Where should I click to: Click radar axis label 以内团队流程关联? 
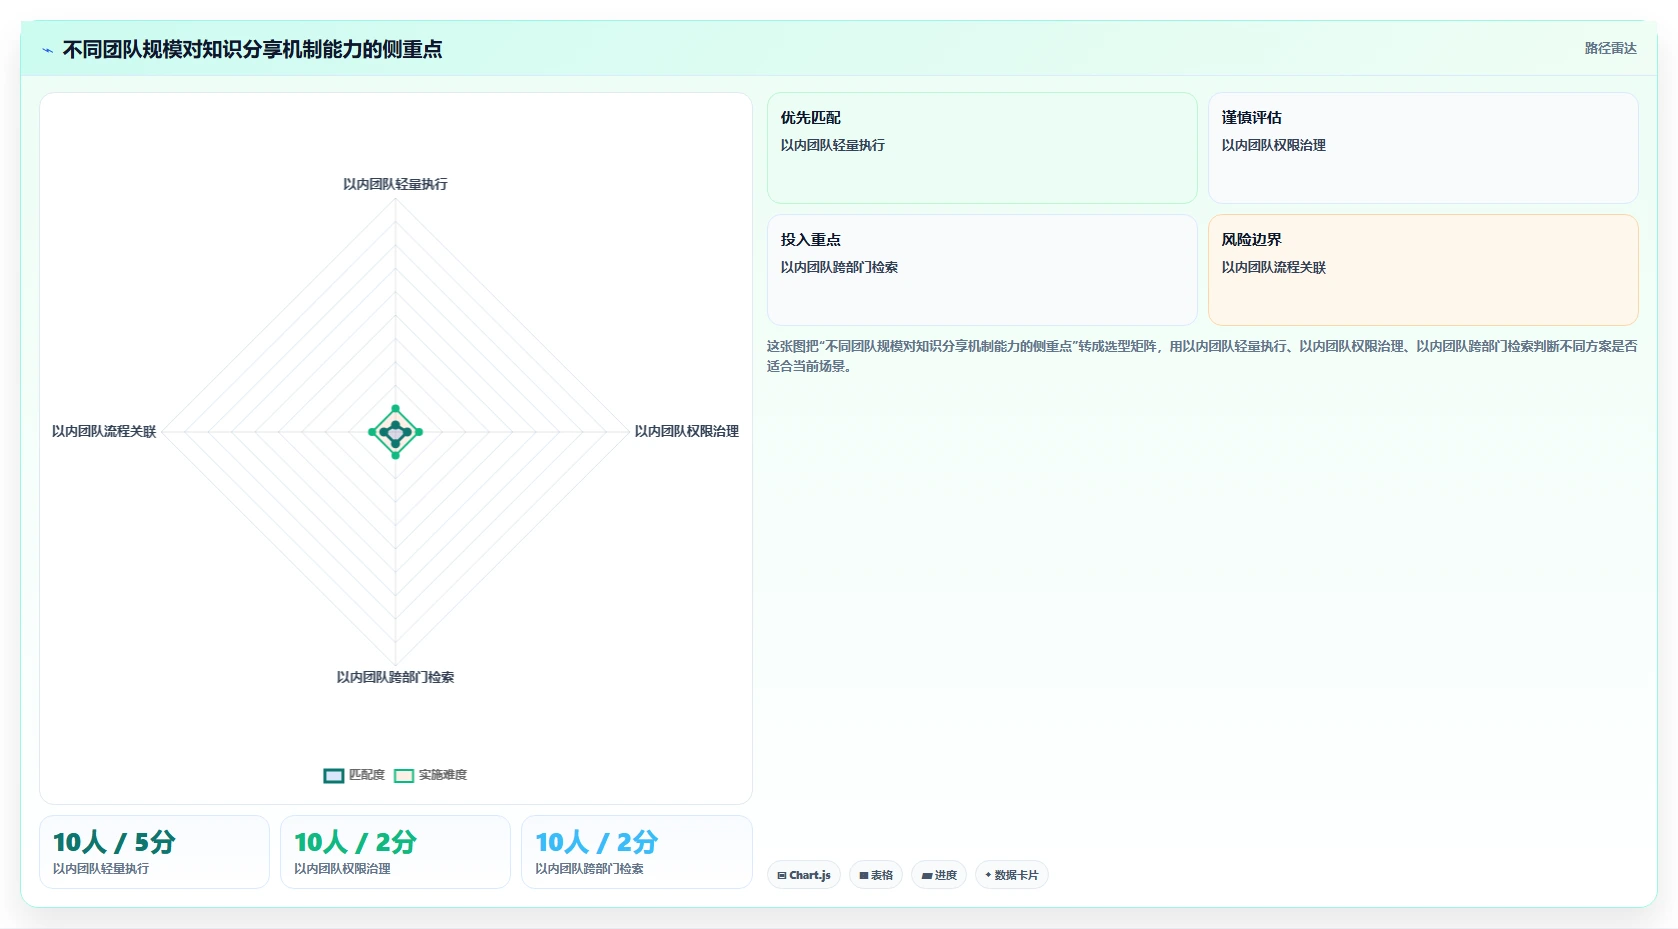[x=104, y=431]
